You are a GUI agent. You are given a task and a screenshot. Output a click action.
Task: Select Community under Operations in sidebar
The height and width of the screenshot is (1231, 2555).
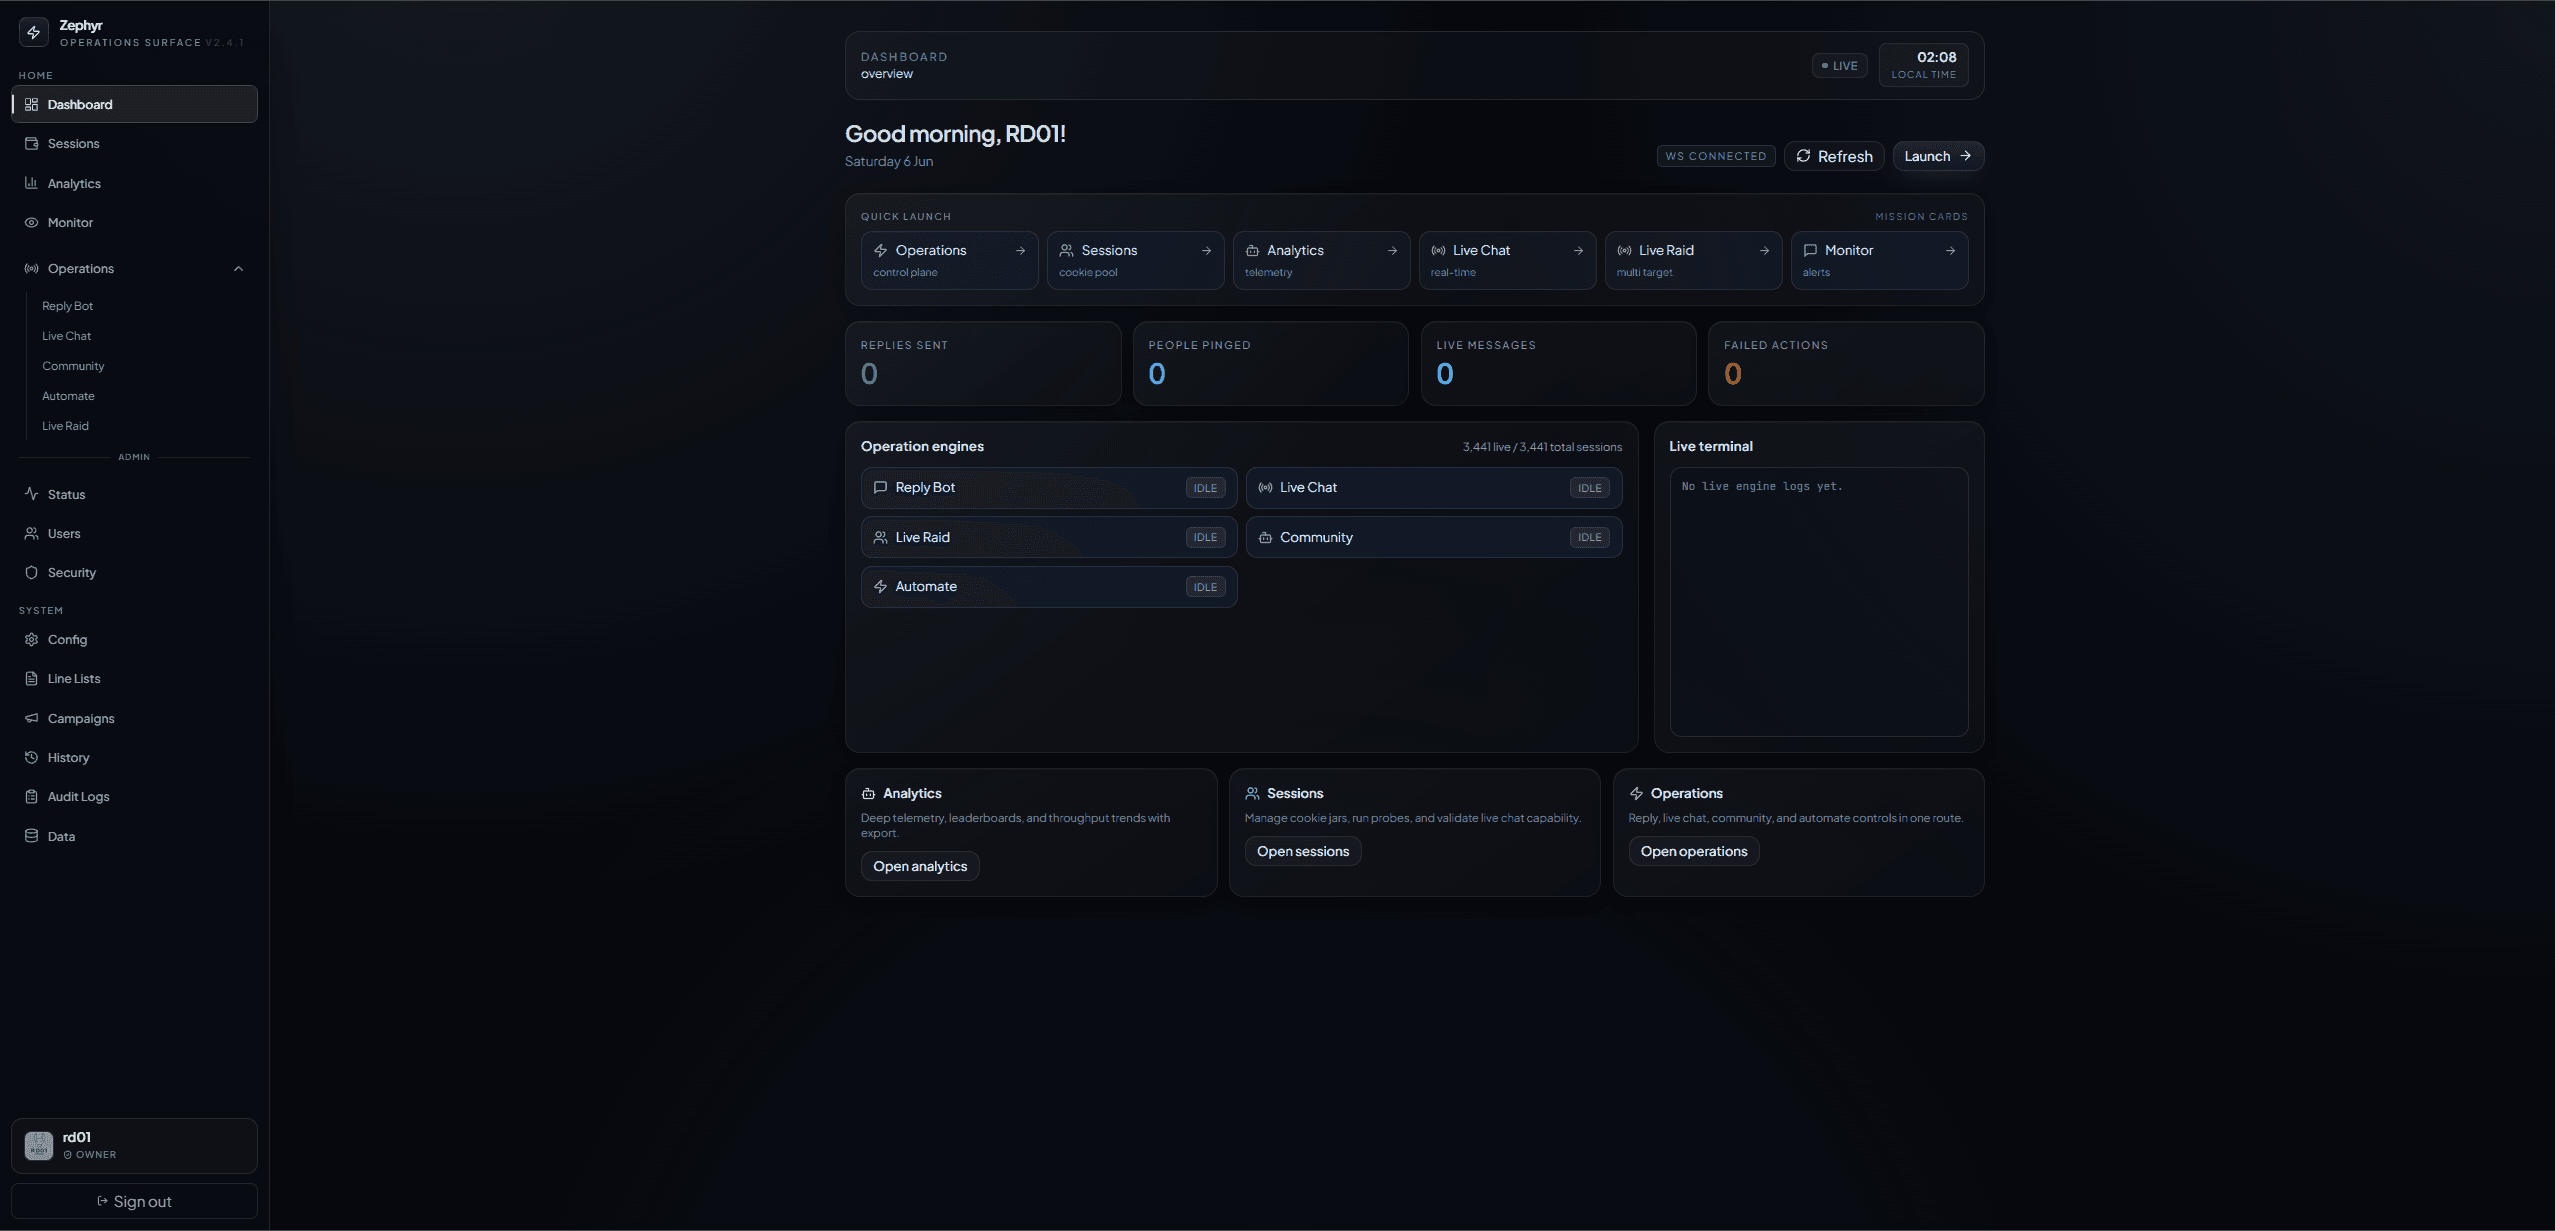73,366
